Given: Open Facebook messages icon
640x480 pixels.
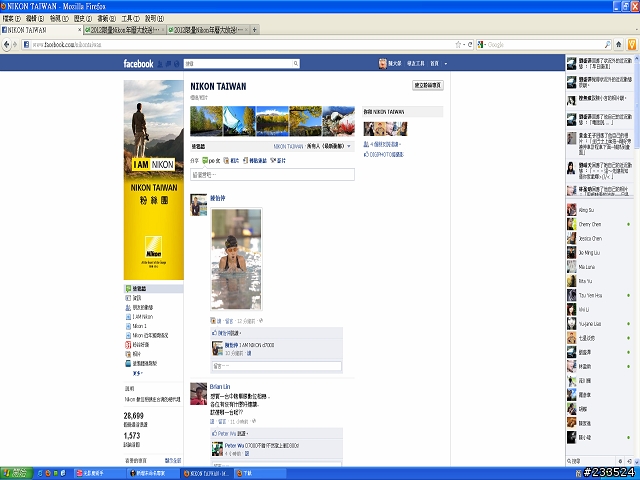Looking at the screenshot, I should 168,64.
